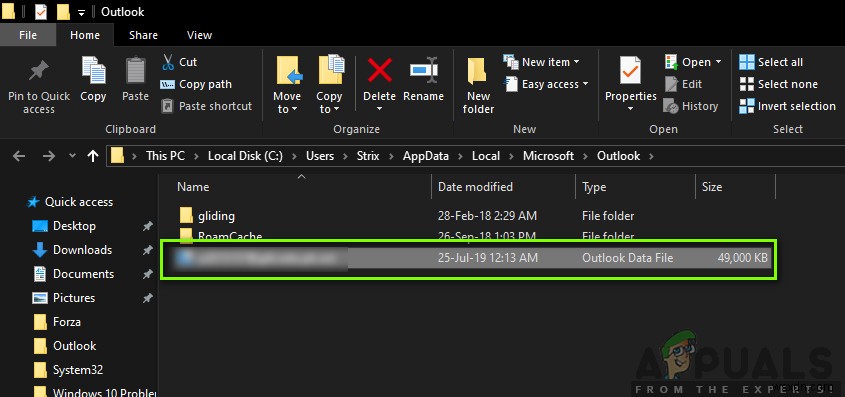Click the Forward navigation arrow
Screen dimensions: 845x397
point(49,156)
